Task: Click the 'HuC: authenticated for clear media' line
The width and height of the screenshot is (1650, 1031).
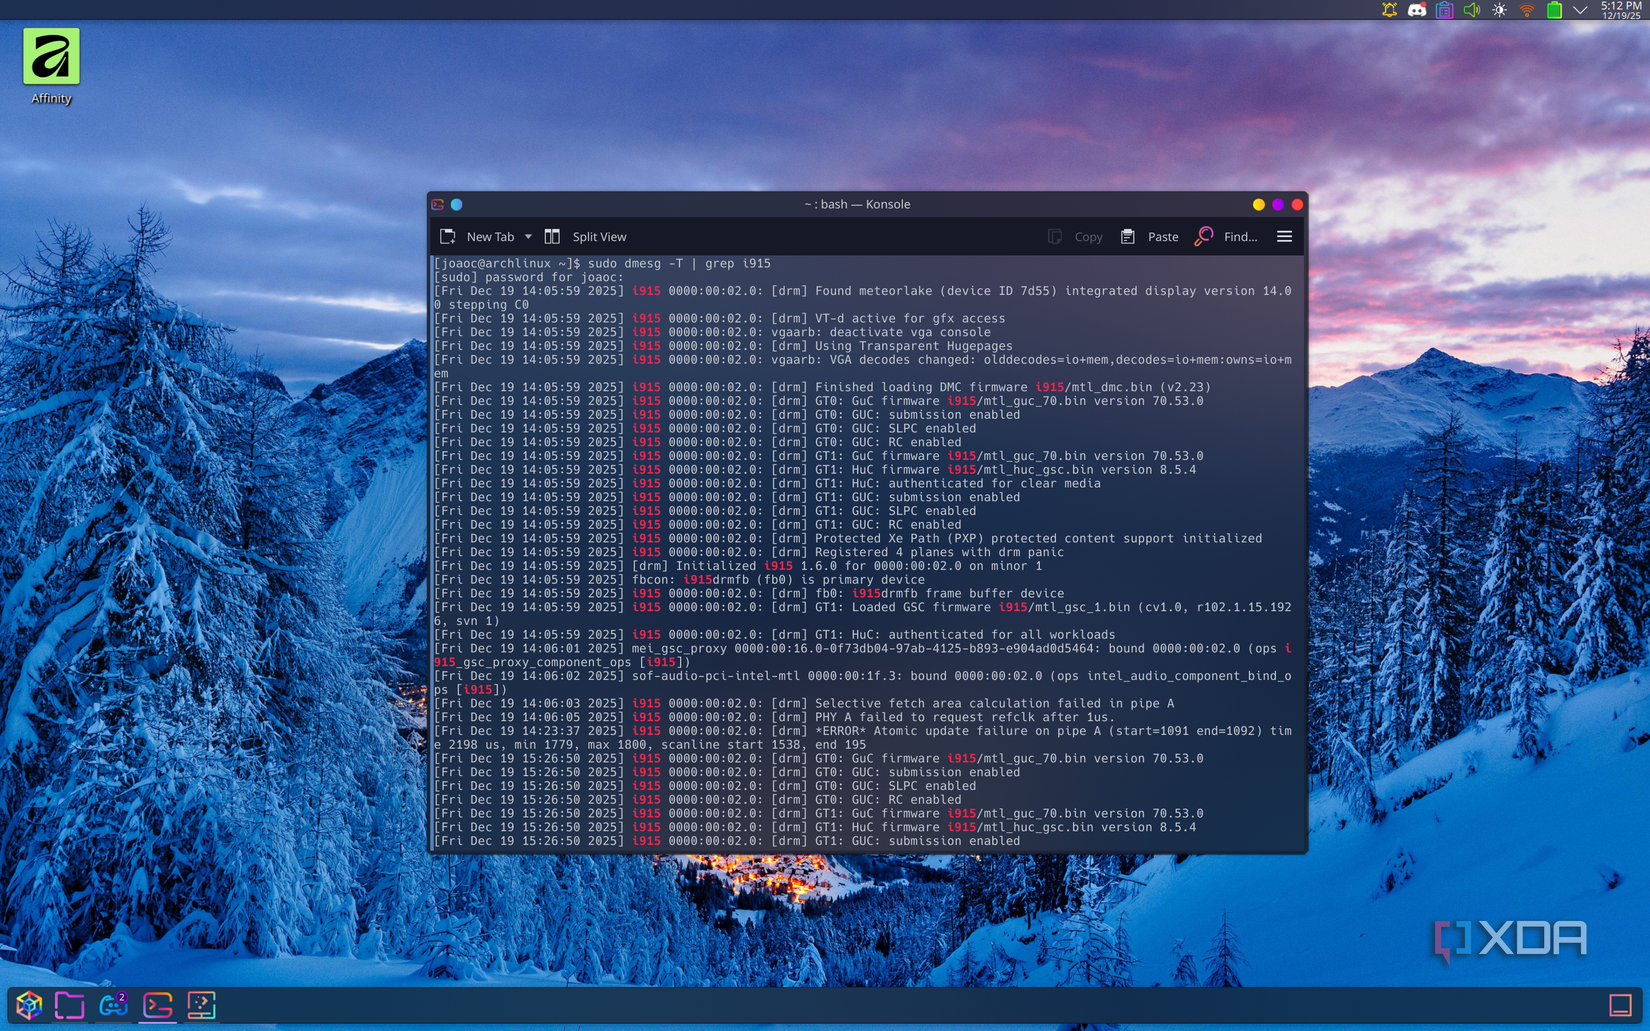Action: click(767, 484)
